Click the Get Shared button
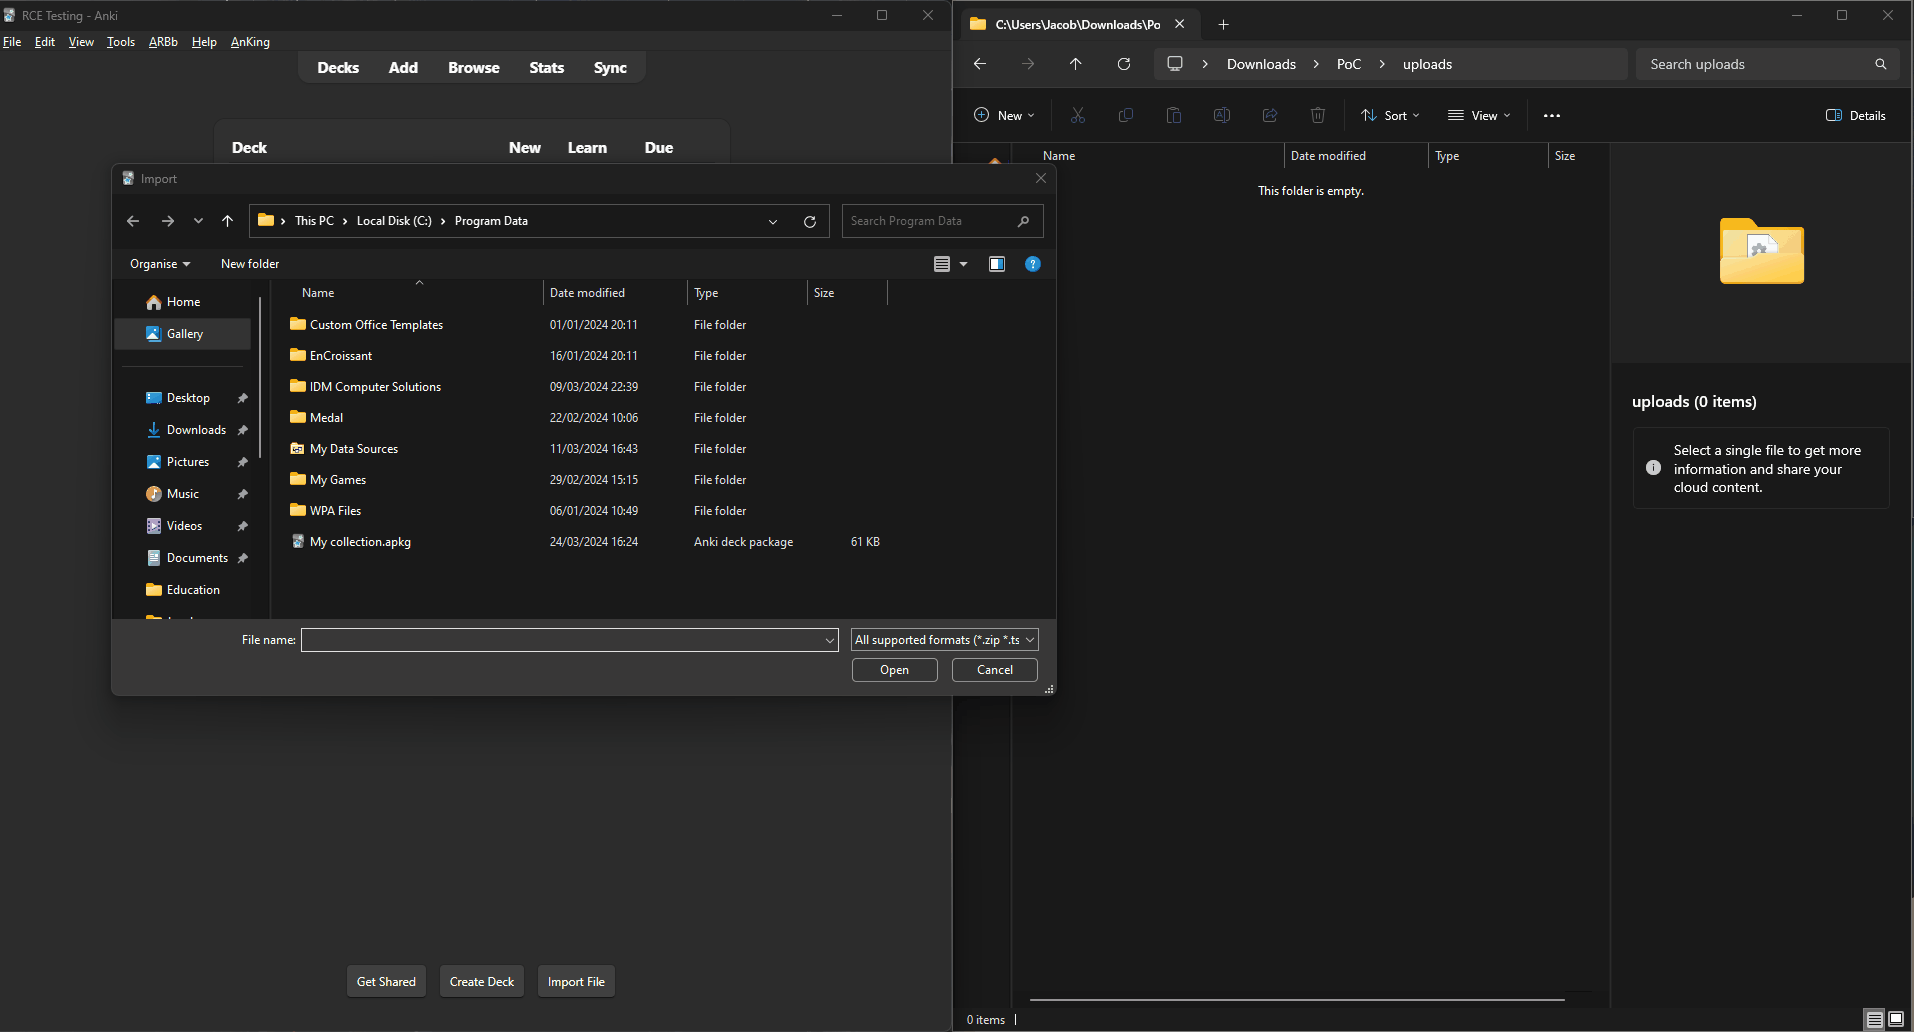This screenshot has height=1032, width=1914. coord(386,982)
